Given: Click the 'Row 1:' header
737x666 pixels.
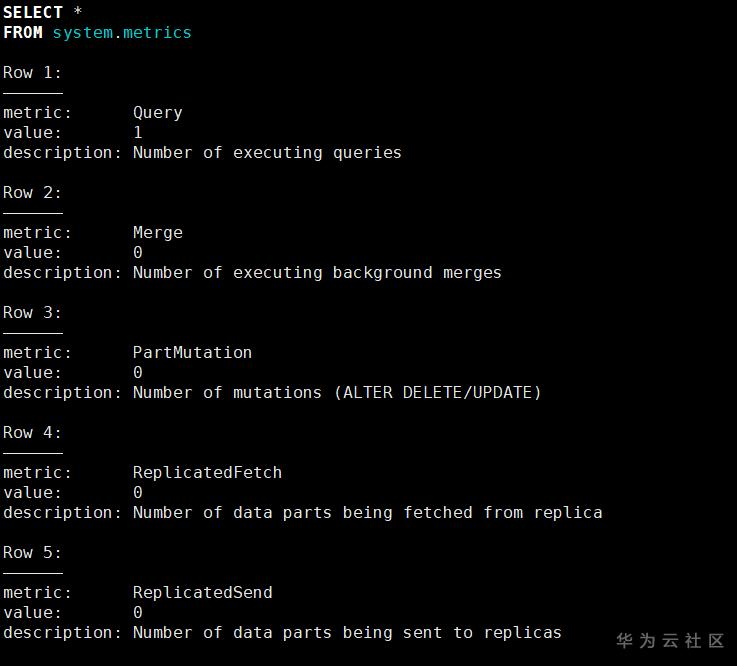Looking at the screenshot, I should (x=33, y=72).
